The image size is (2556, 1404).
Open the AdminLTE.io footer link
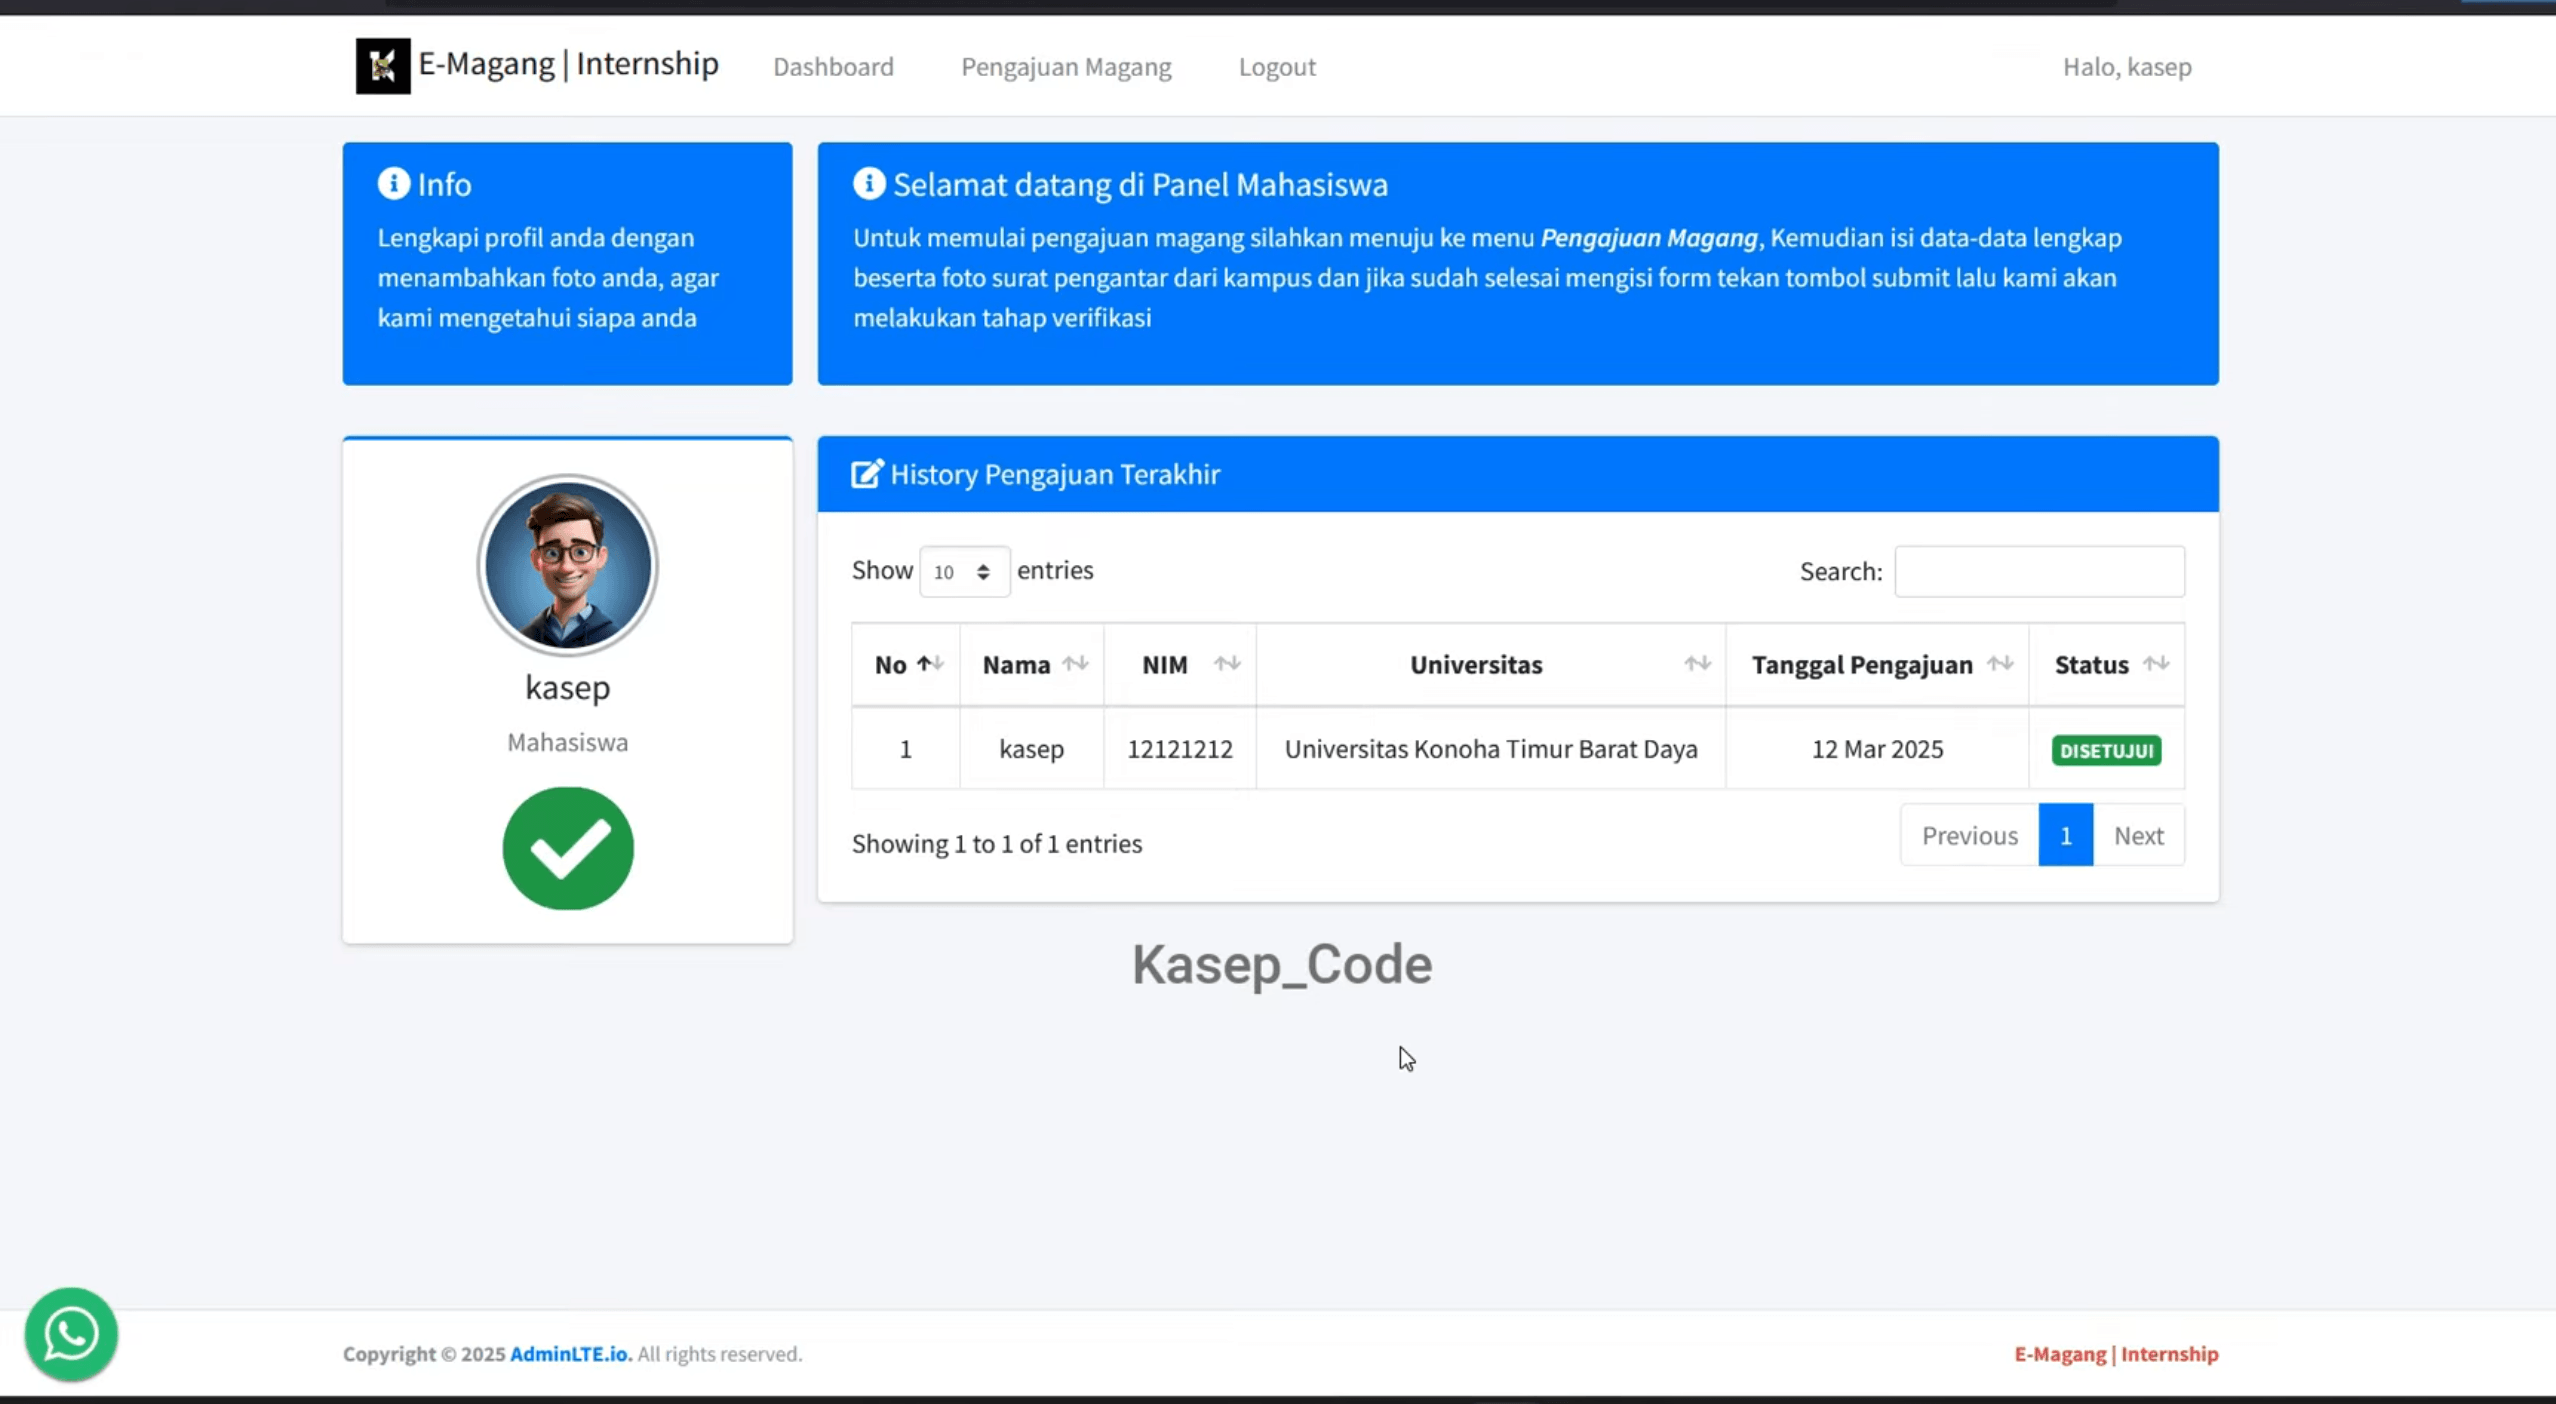pyautogui.click(x=571, y=1354)
